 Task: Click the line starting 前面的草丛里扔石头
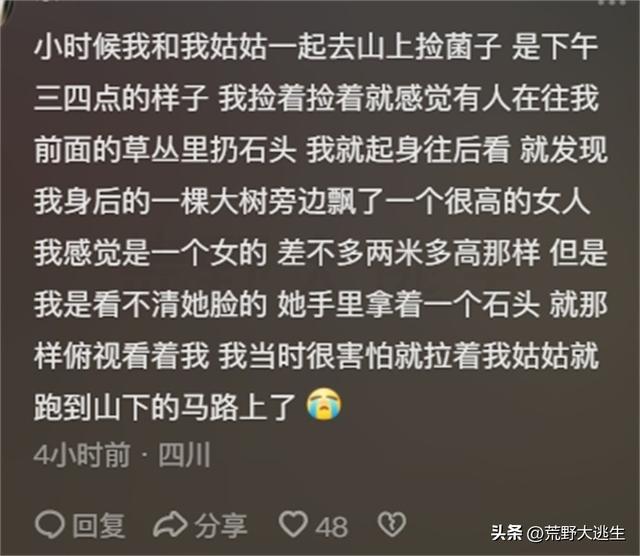[x=321, y=150]
